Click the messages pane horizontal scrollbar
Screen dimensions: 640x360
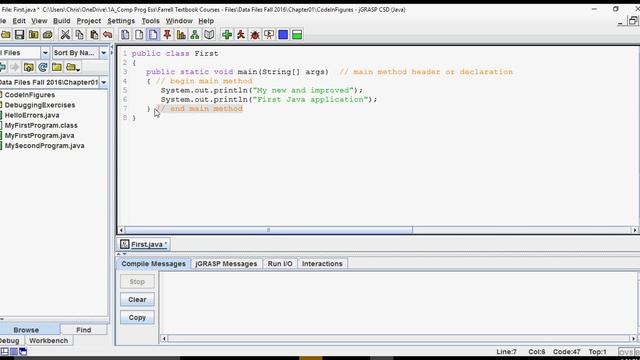[x=398, y=338]
